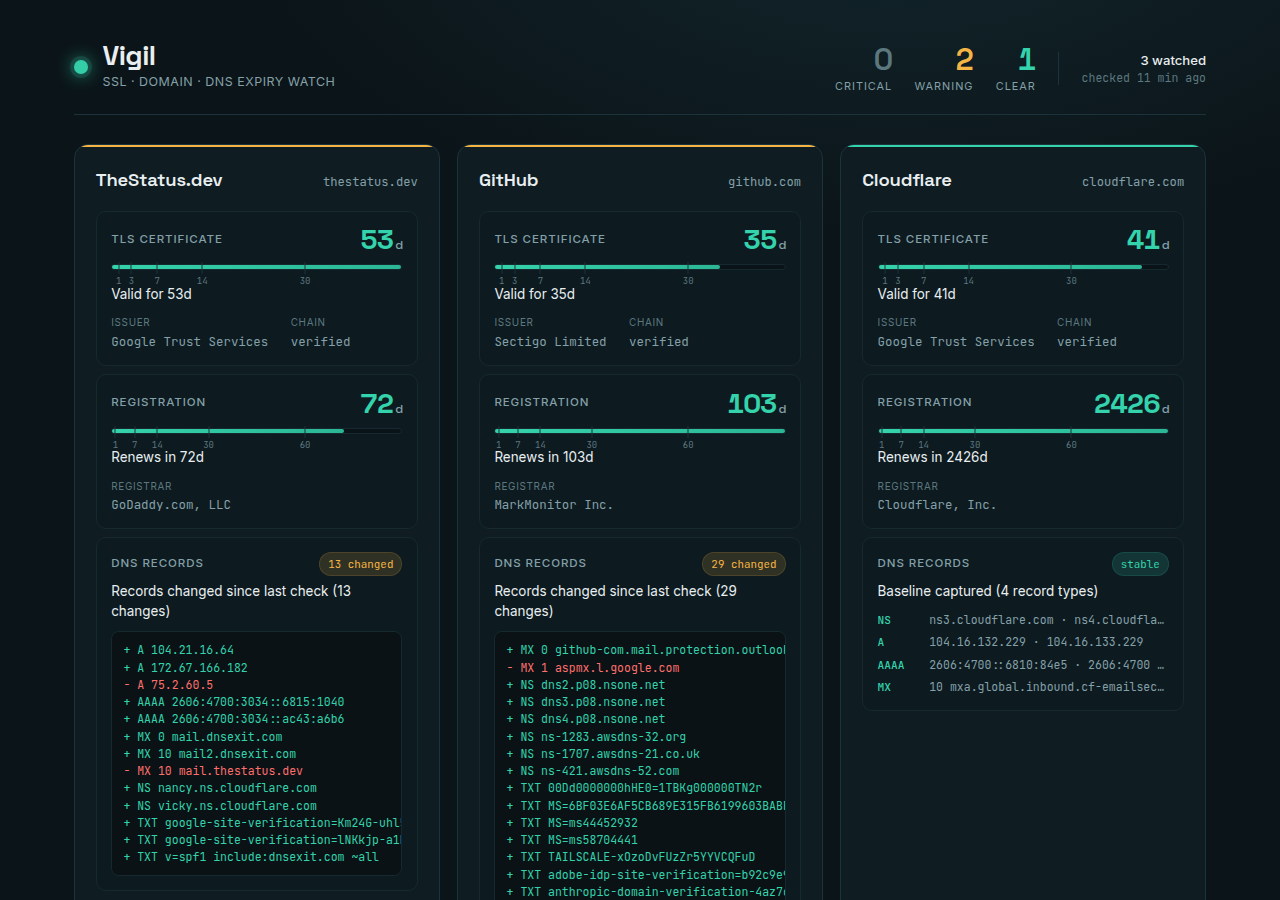
Task: Click the 'stable' DNS badge on Cloudflare
Action: point(1140,564)
